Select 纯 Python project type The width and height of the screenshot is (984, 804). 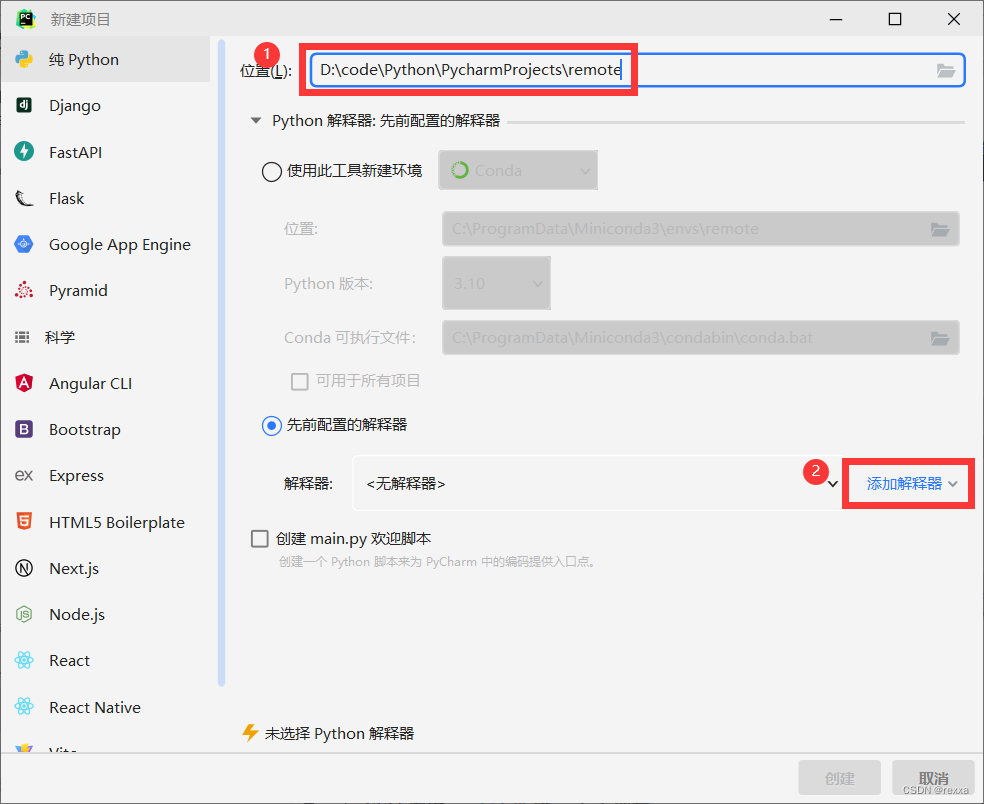(105, 59)
